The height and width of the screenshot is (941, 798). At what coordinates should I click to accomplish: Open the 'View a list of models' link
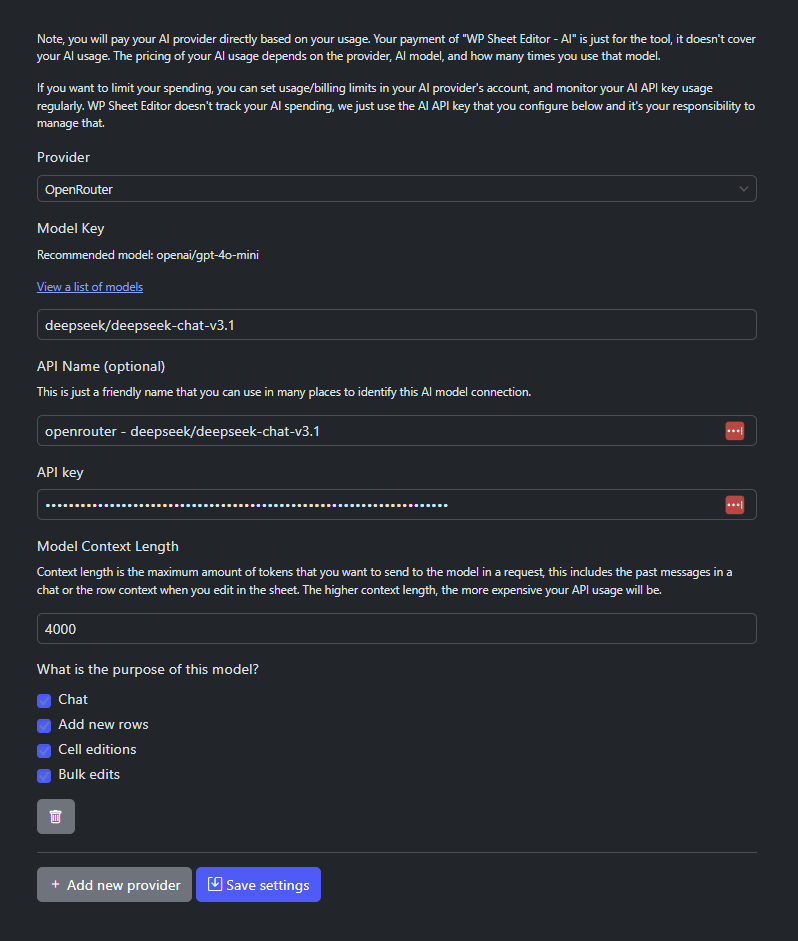pyautogui.click(x=90, y=287)
